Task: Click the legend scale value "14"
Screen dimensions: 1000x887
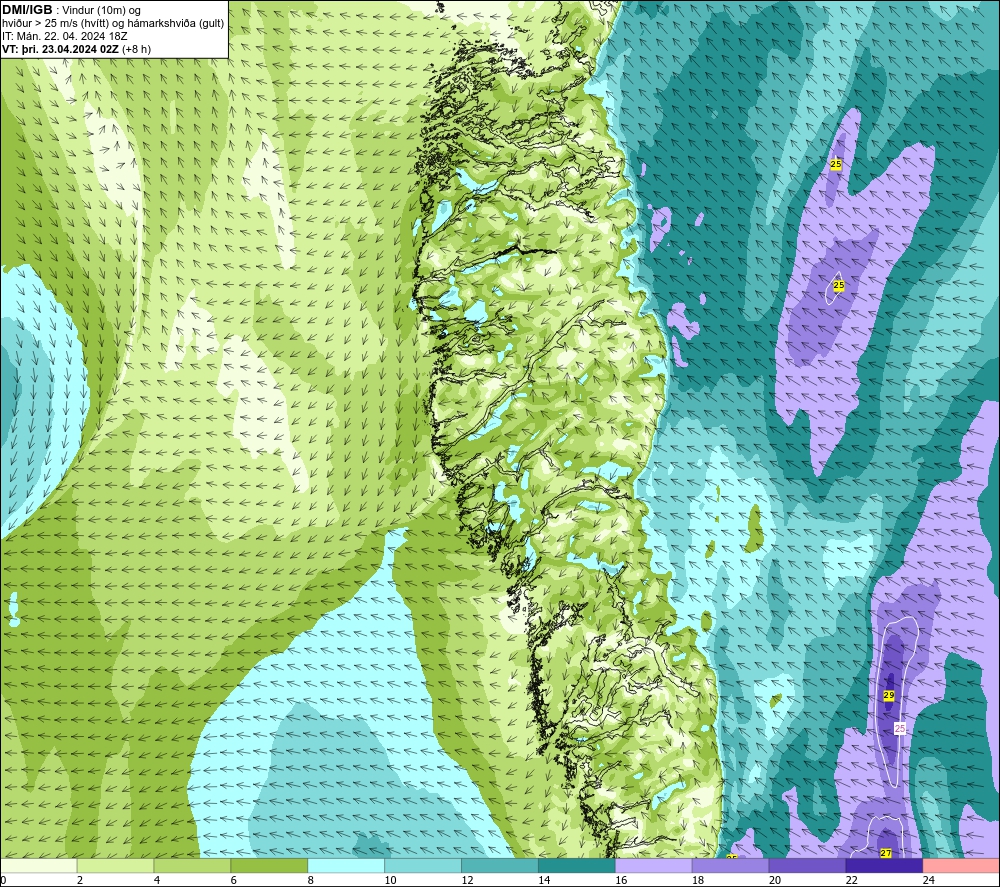Action: pyautogui.click(x=544, y=880)
